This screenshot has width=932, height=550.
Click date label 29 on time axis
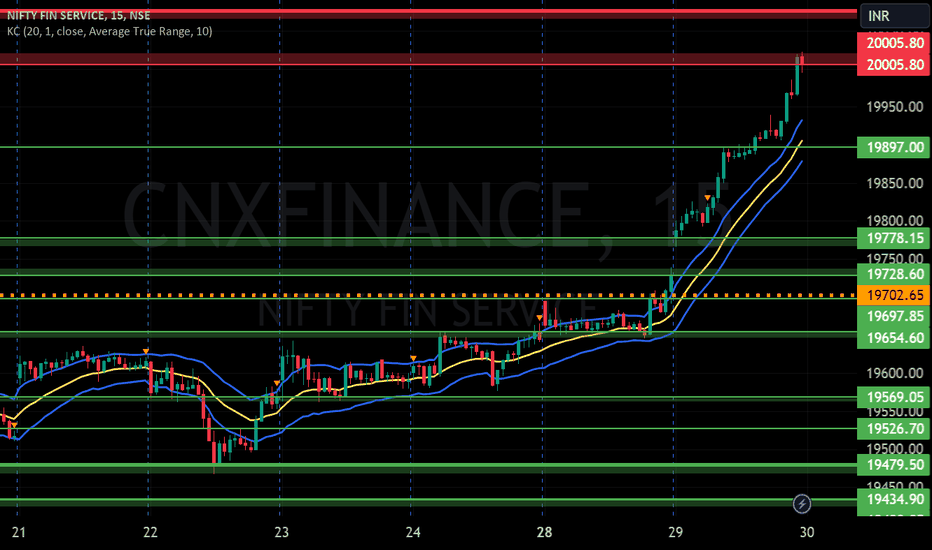[x=675, y=532]
